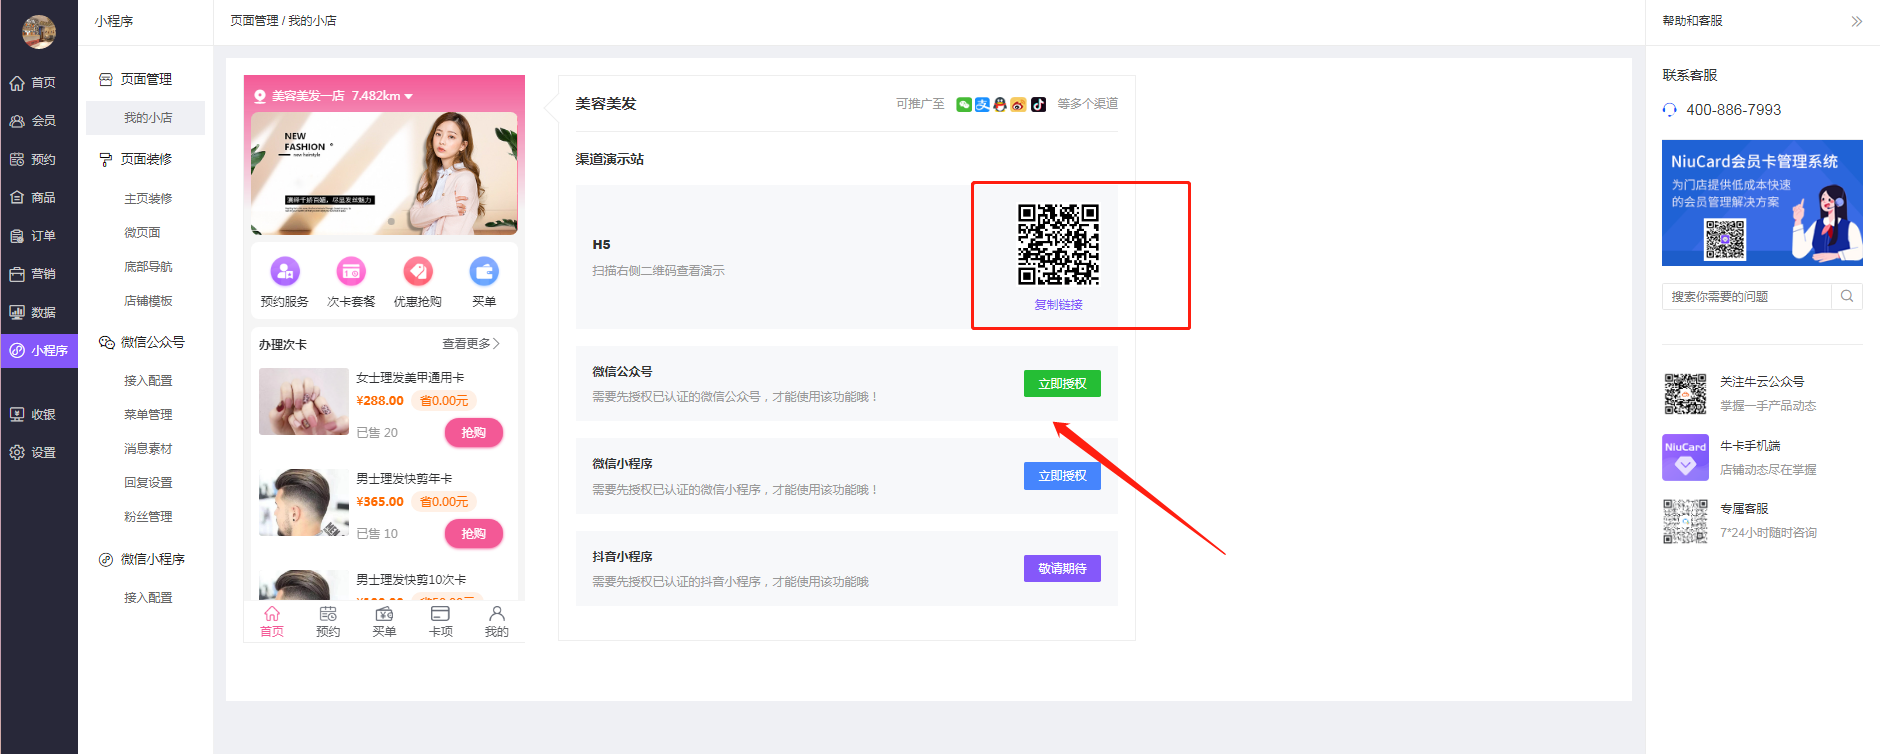Click 复制链接 under the H5 QR code
Image resolution: width=1880 pixels, height=754 pixels.
pos(1058,305)
